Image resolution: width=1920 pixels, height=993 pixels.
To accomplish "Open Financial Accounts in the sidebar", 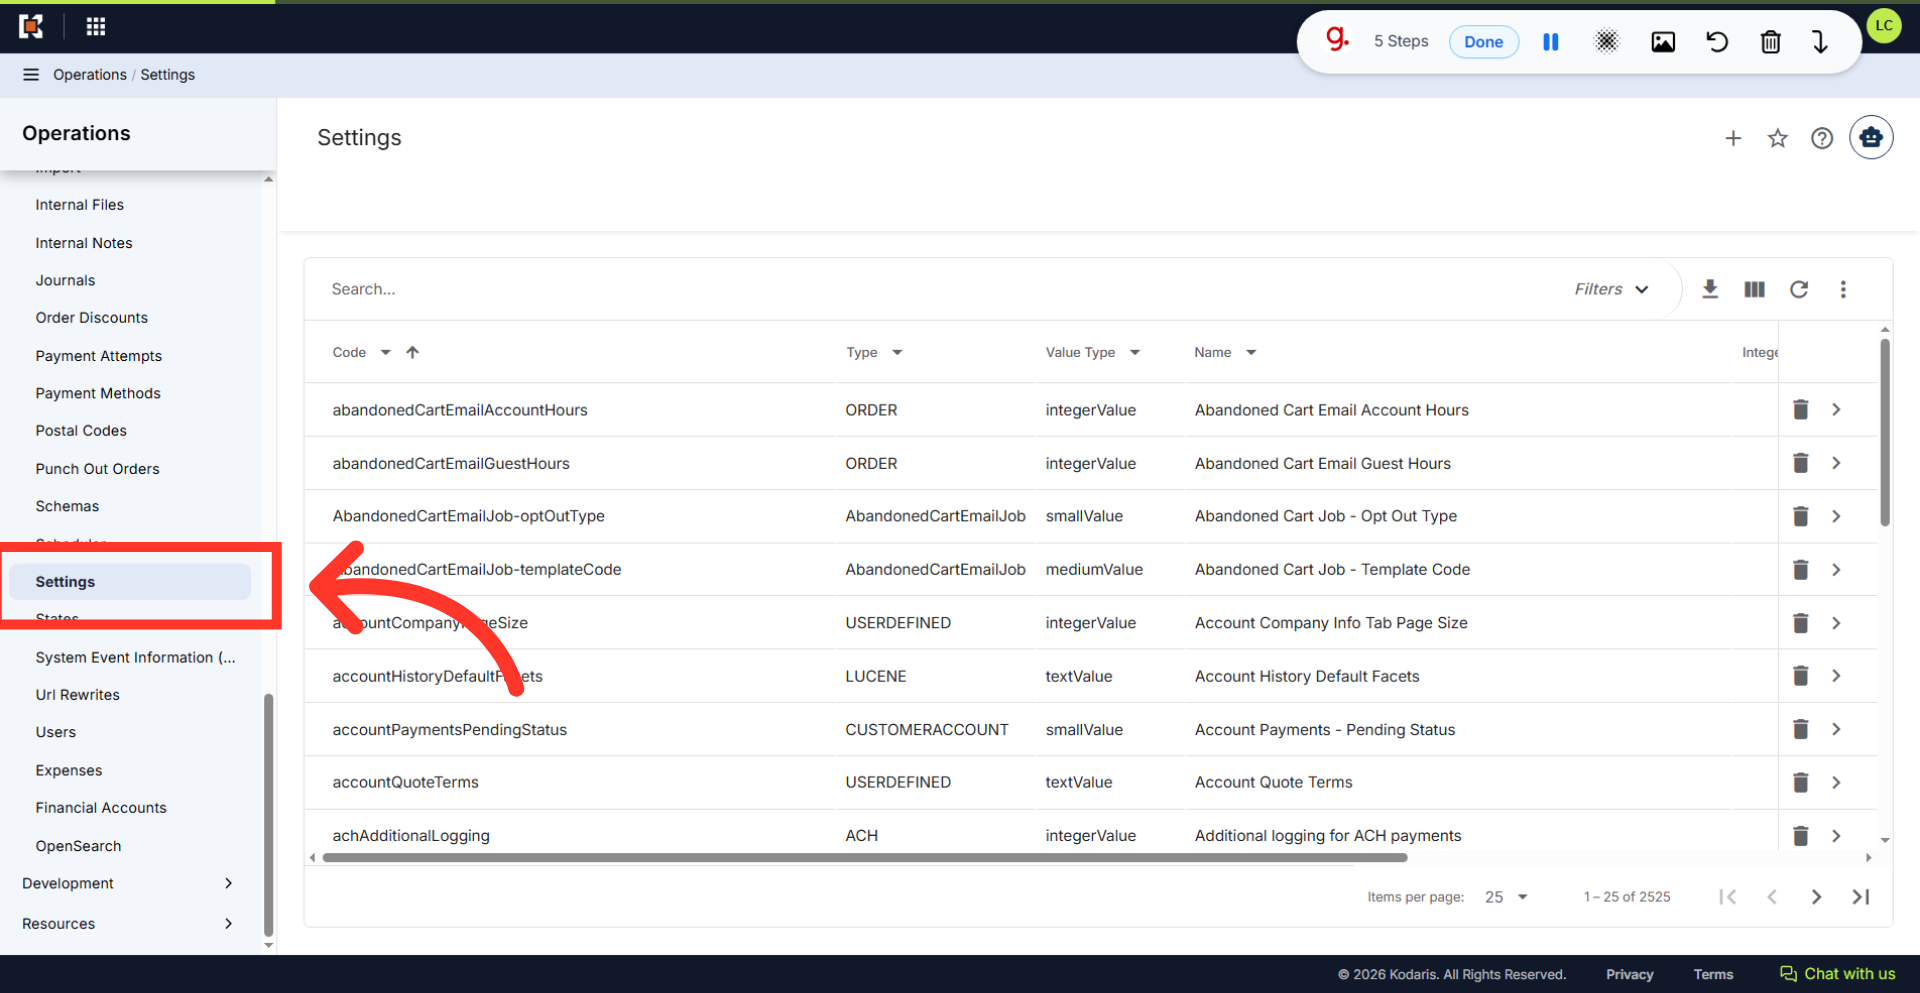I will coord(101,808).
